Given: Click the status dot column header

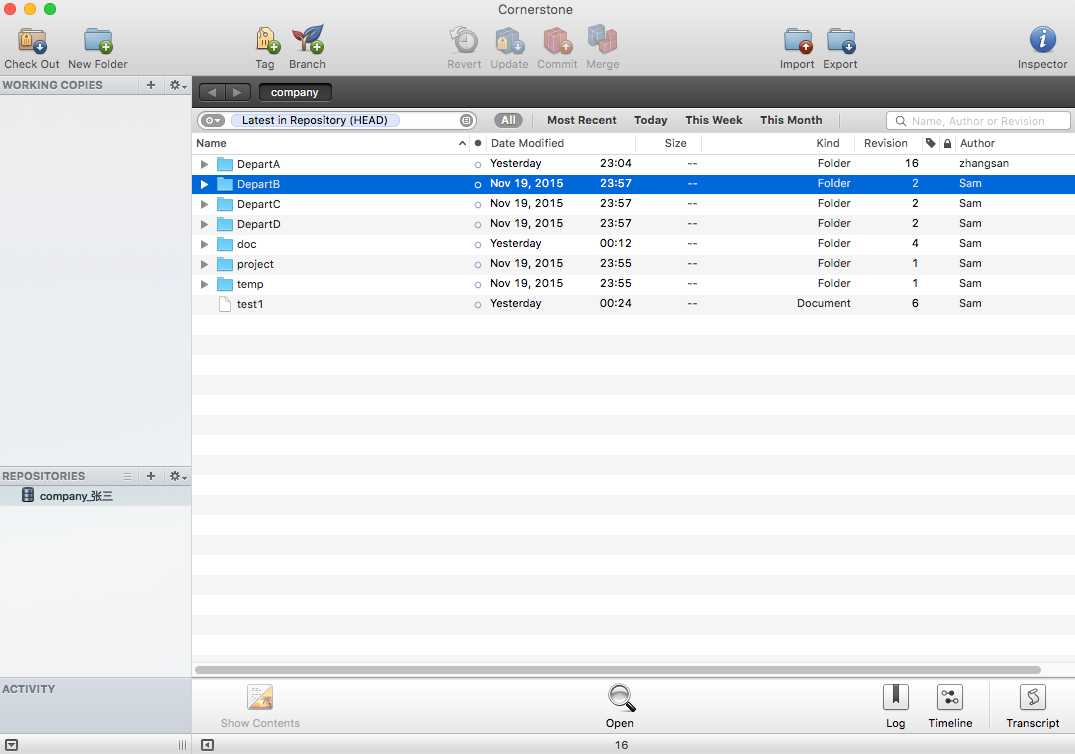Looking at the screenshot, I should tap(478, 143).
